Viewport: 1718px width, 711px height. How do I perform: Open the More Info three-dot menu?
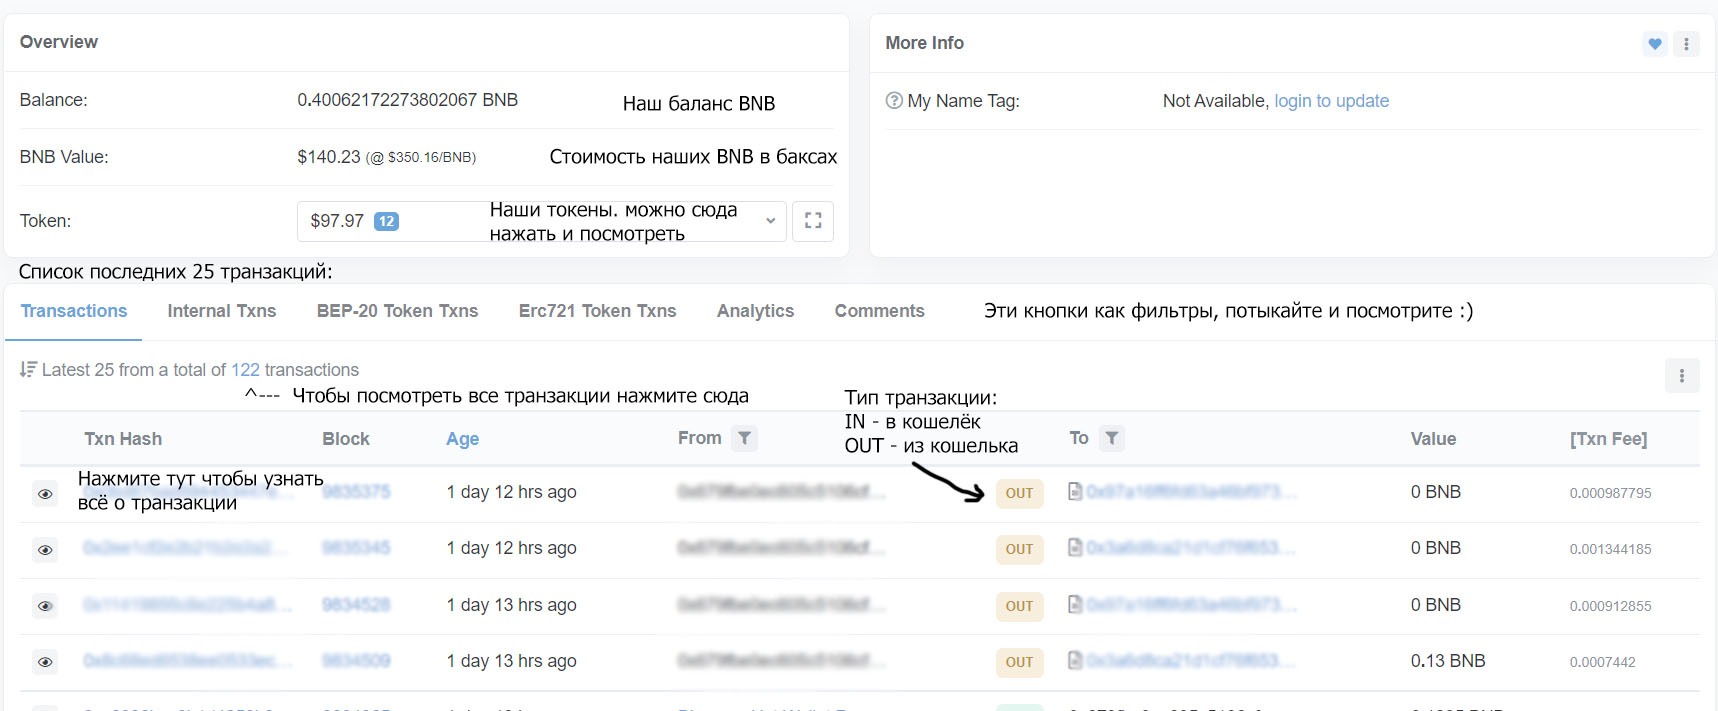tap(1686, 44)
